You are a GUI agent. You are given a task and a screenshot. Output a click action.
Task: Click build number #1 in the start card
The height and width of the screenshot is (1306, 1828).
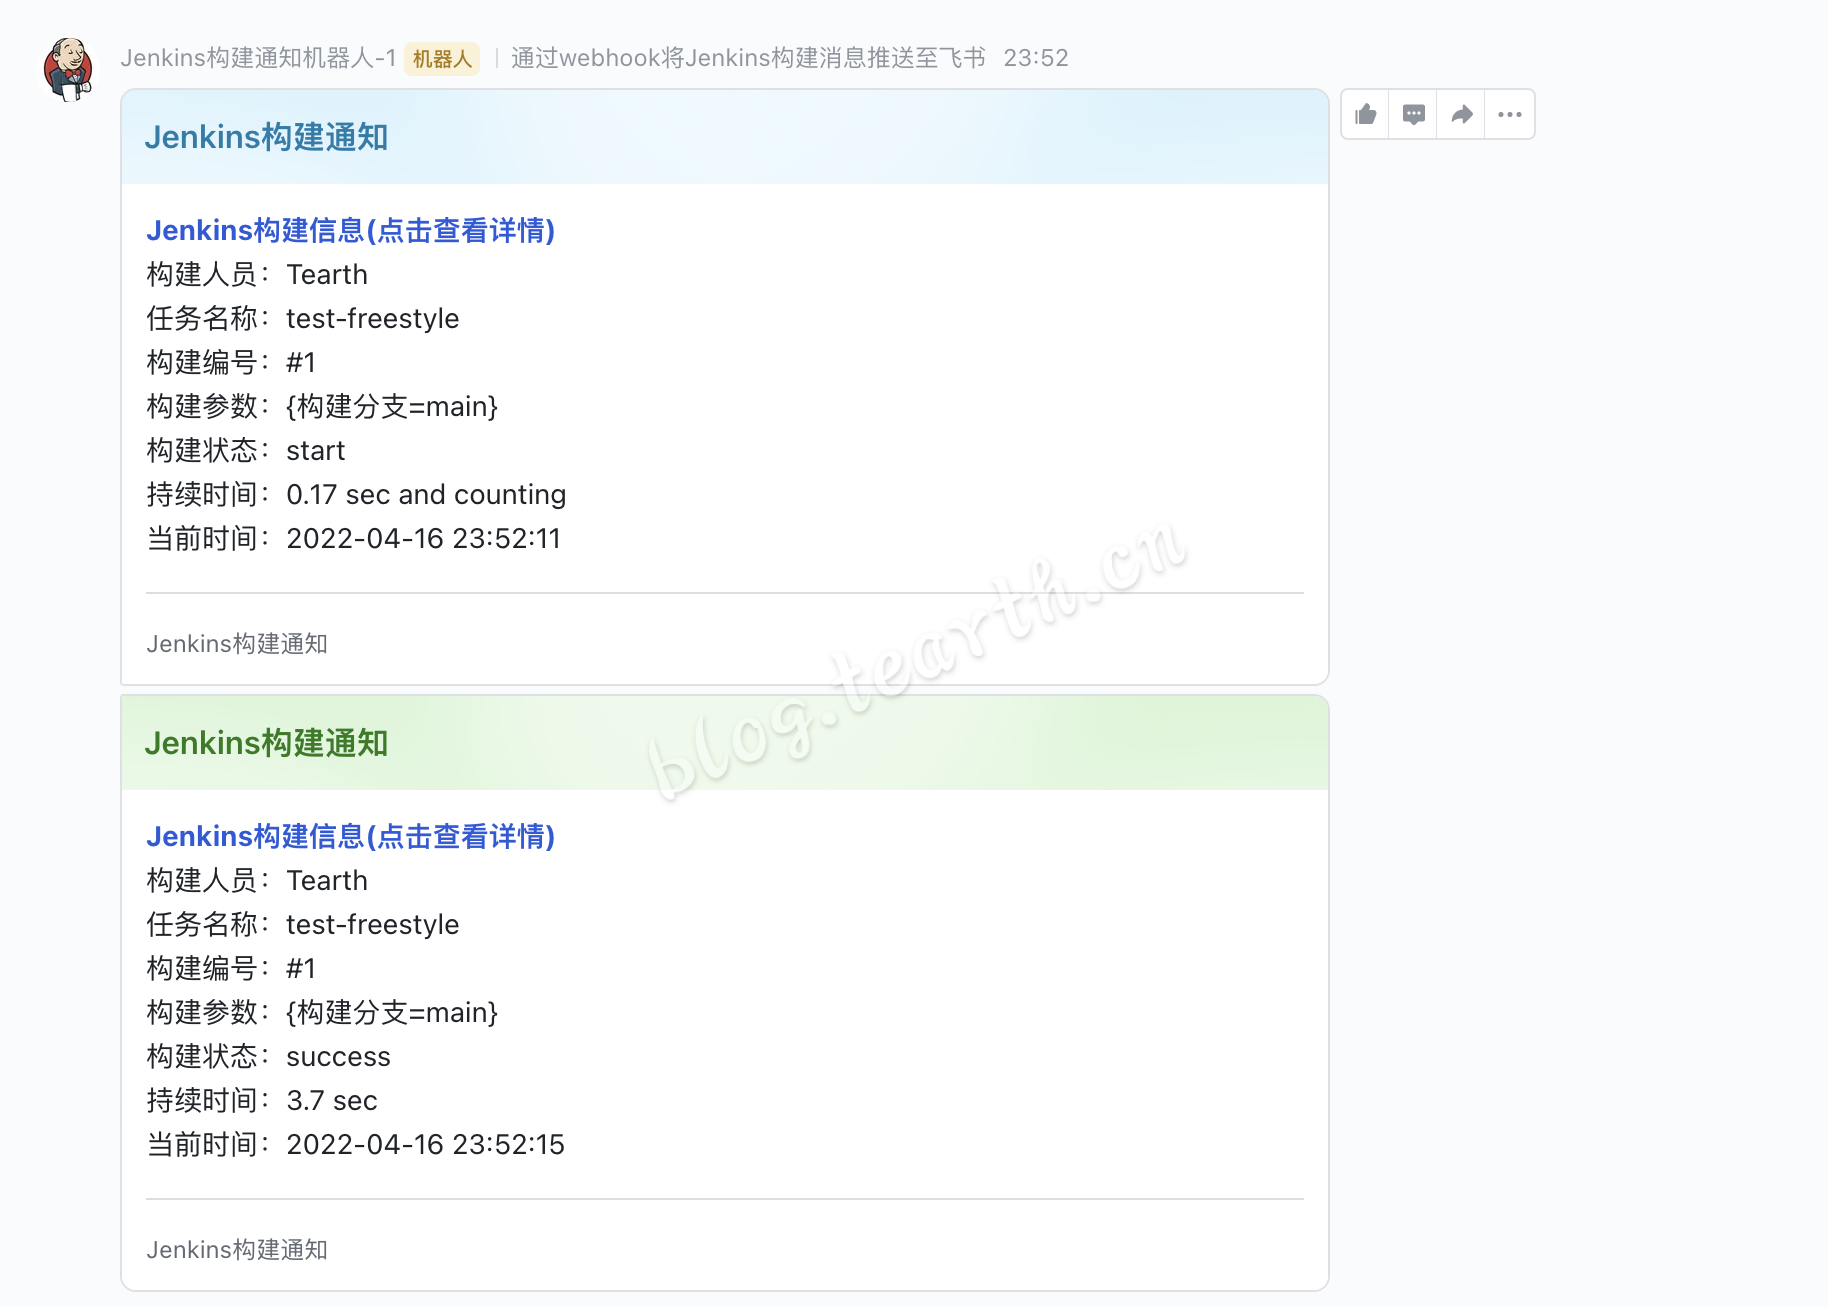tap(300, 363)
